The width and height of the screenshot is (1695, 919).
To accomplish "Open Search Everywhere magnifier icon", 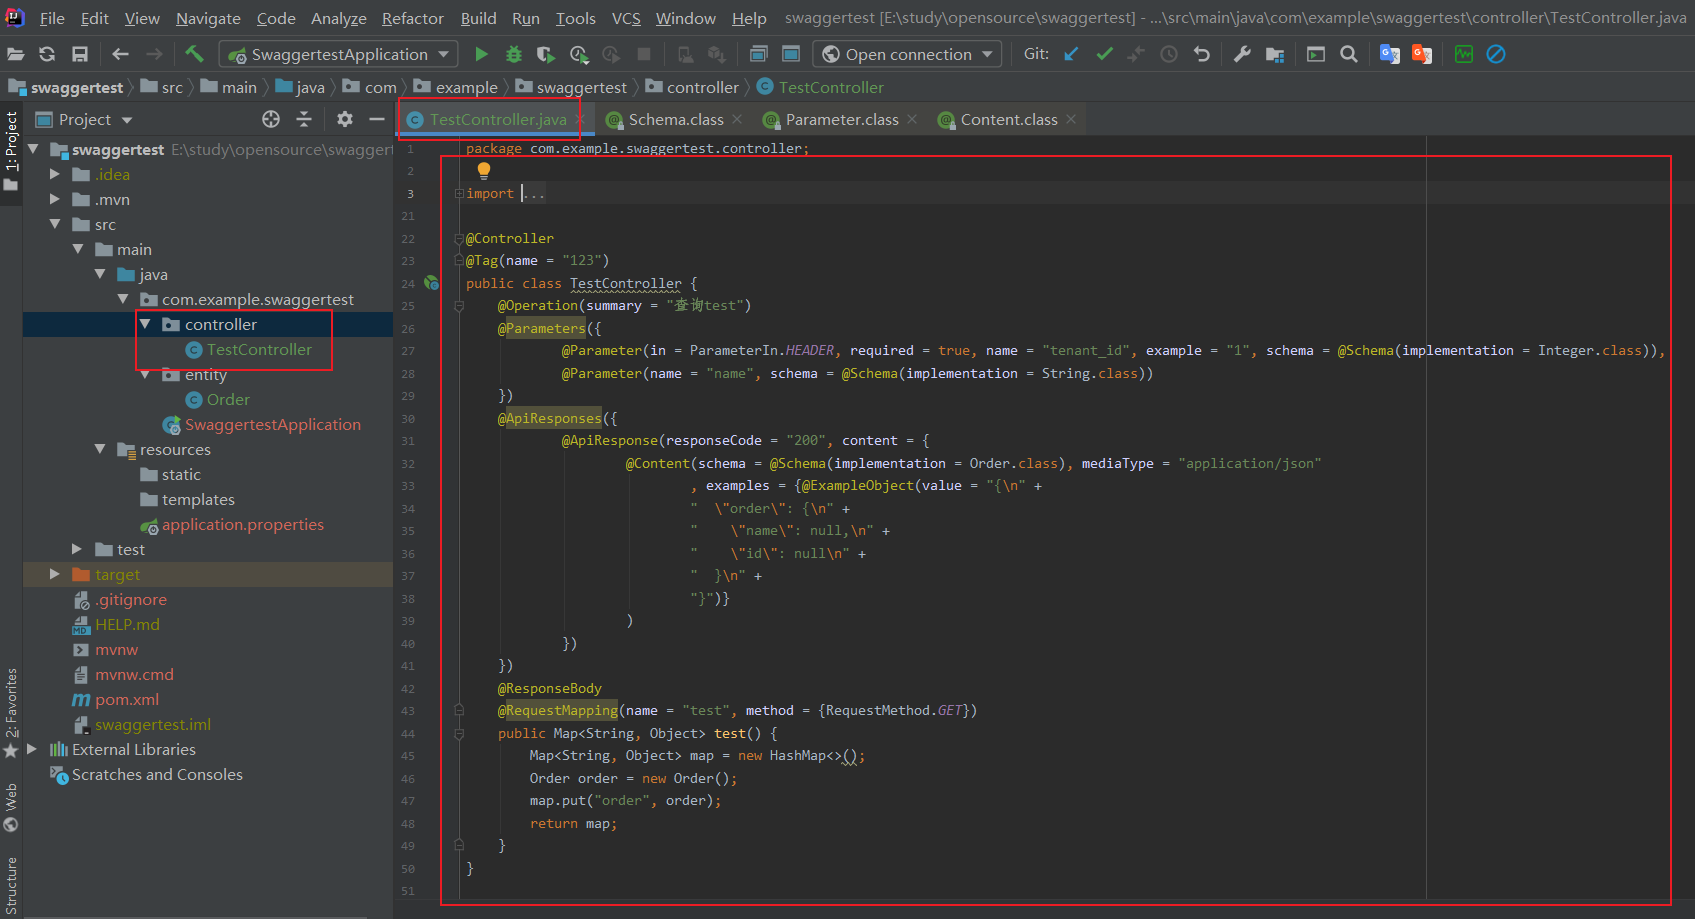I will [x=1349, y=54].
